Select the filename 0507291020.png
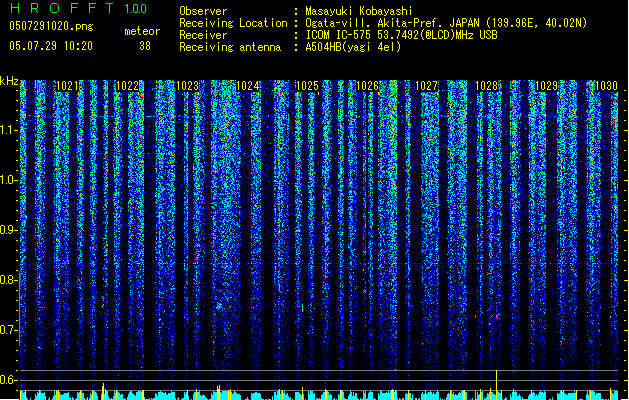The image size is (629, 400). (51, 26)
